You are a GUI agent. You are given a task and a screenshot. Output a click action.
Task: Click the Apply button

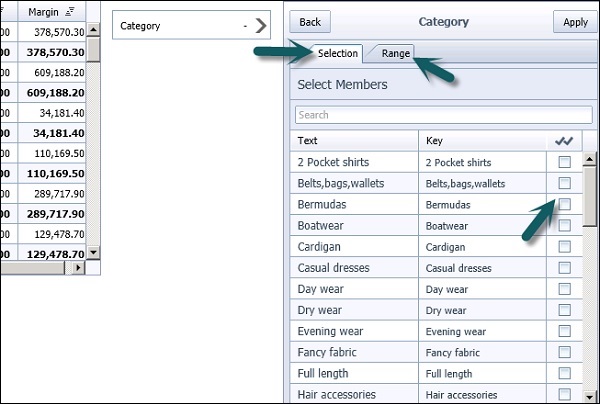(575, 22)
